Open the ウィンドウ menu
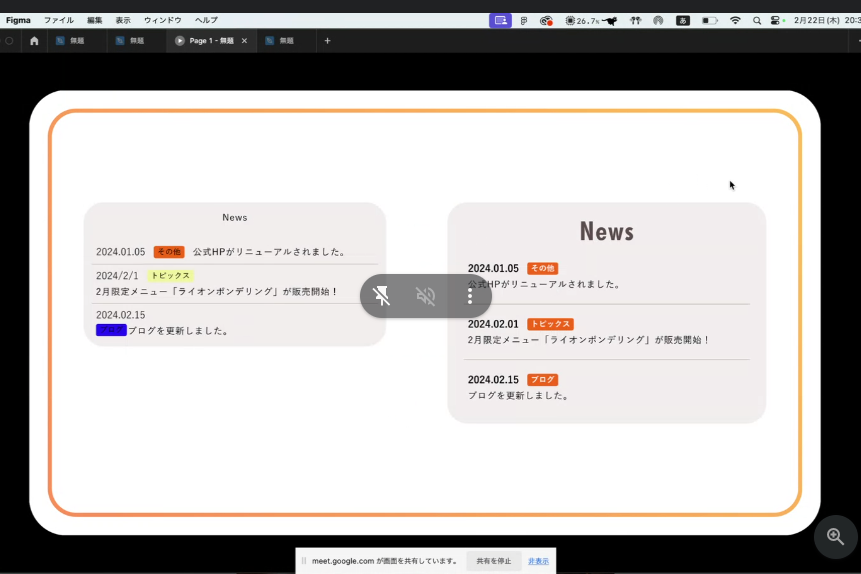The width and height of the screenshot is (861, 574). click(x=163, y=20)
